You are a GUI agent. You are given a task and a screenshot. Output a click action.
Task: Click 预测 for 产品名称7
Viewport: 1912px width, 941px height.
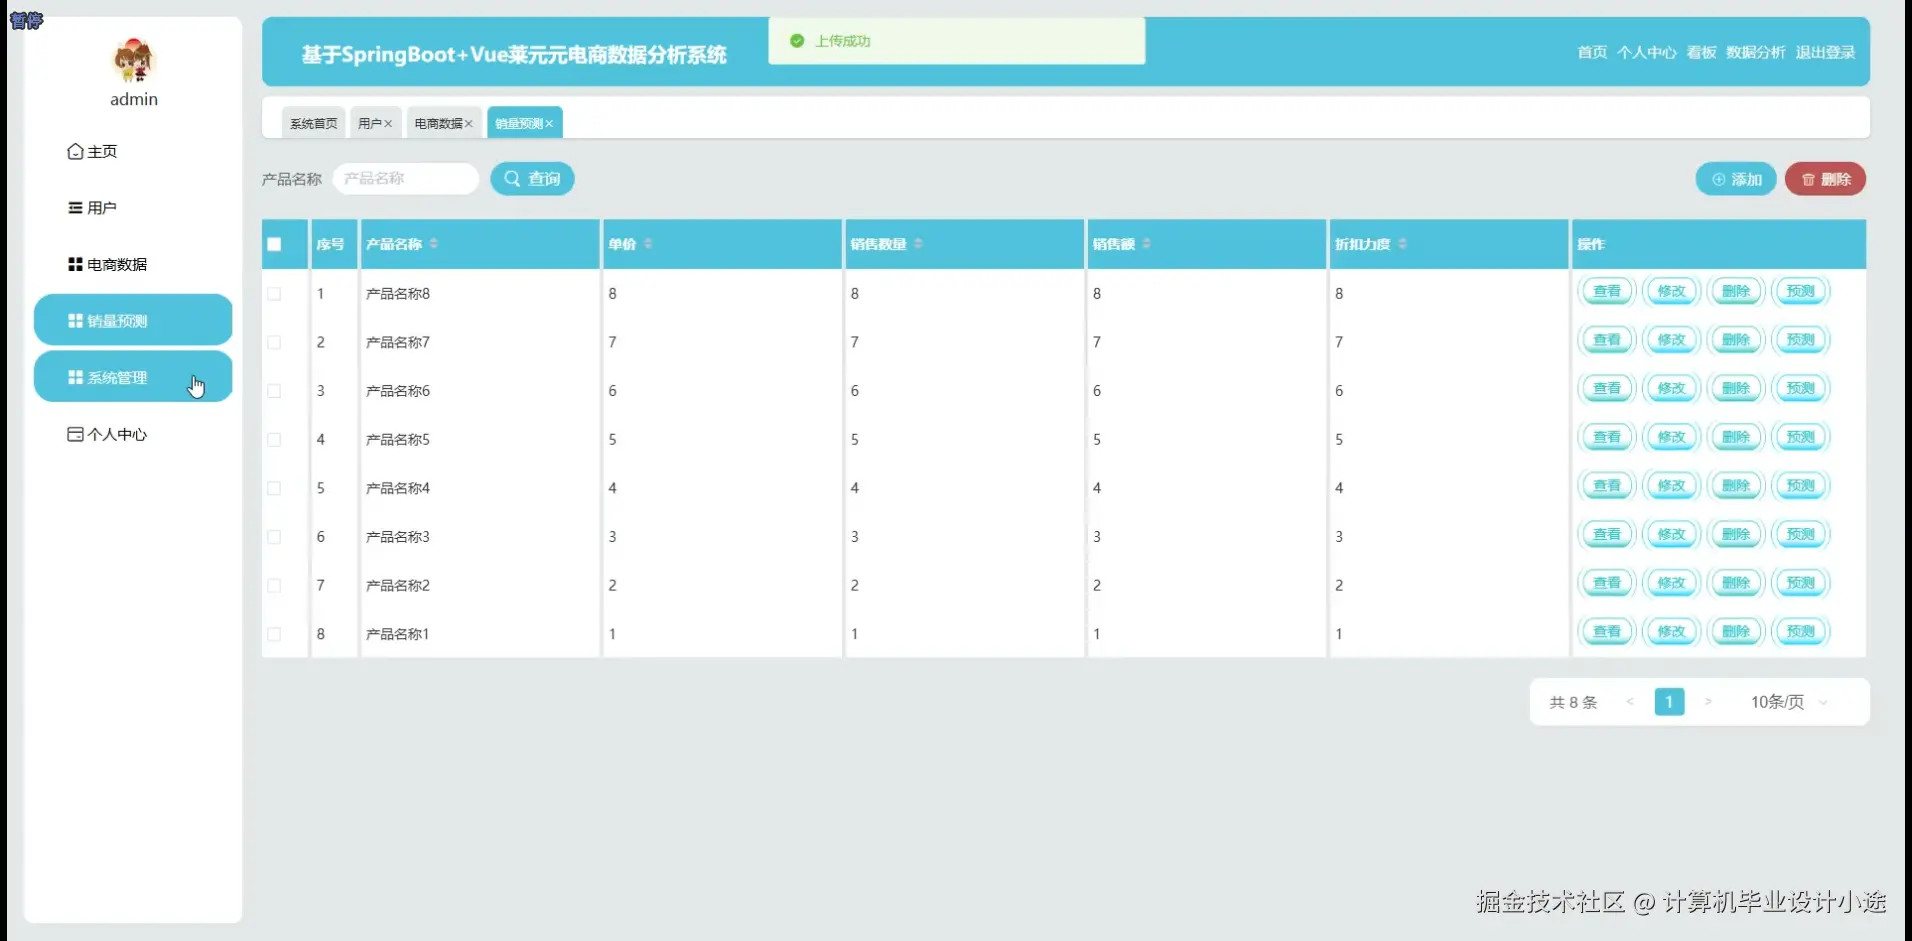1800,340
